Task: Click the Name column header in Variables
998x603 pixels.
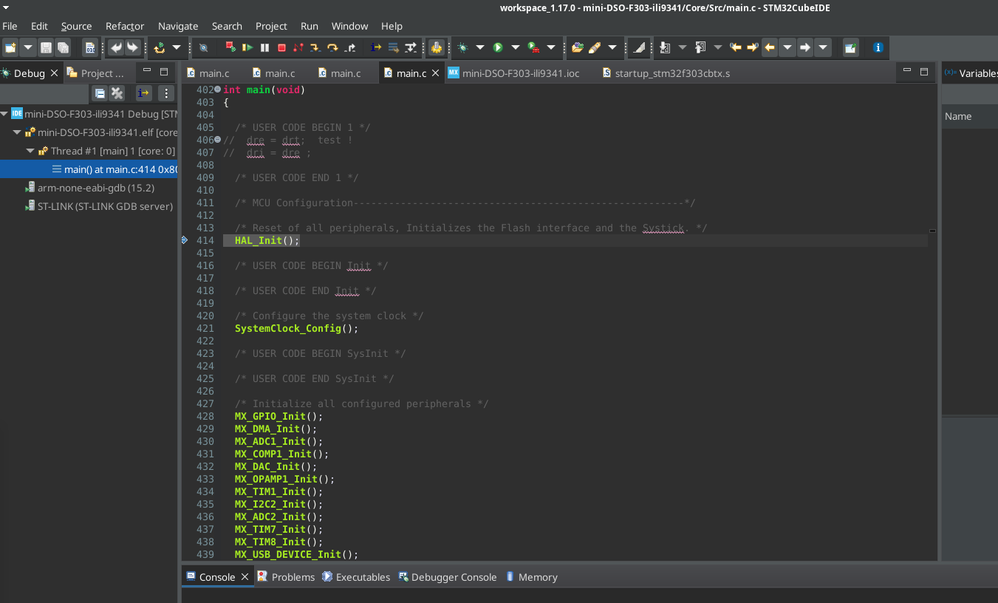Action: pyautogui.click(x=958, y=117)
